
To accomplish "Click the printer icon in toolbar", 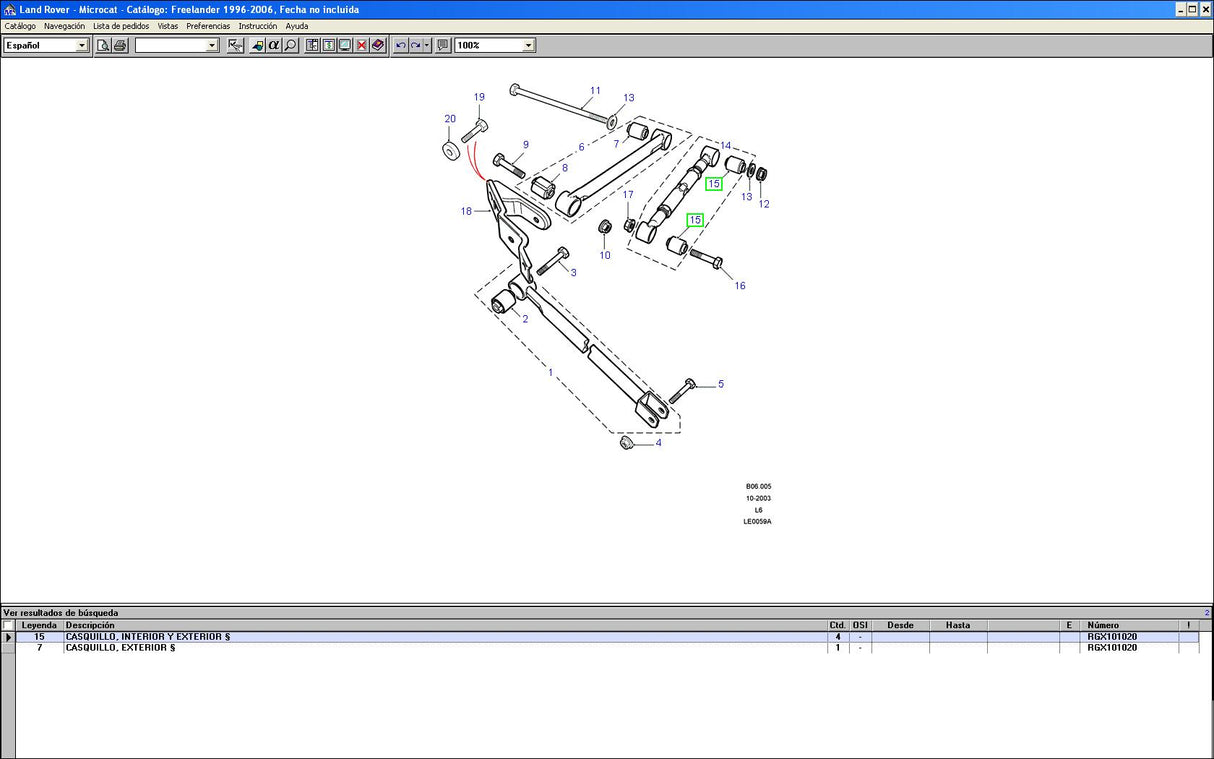I will pos(120,45).
